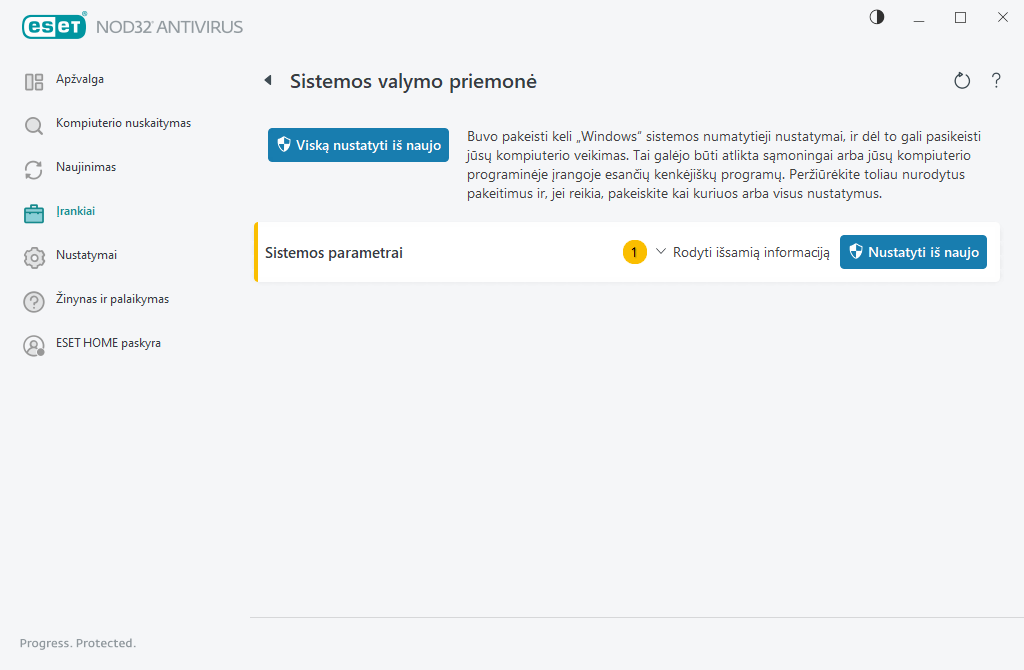This screenshot has height=670, width=1024.
Task: Open the Apžvalga overview section
Action: coord(79,80)
